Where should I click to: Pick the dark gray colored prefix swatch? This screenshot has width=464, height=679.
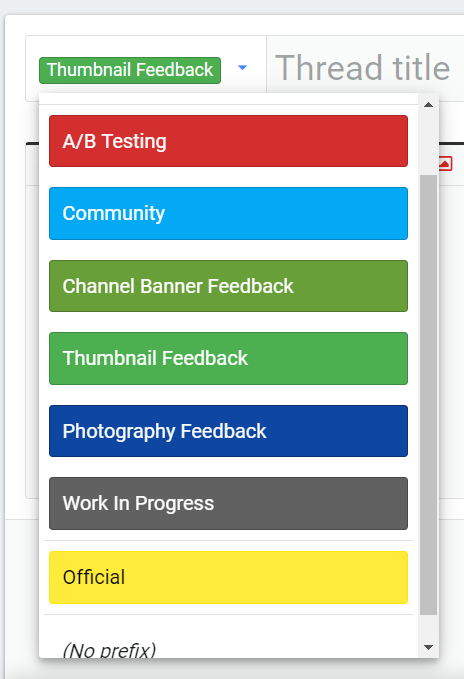click(x=229, y=504)
